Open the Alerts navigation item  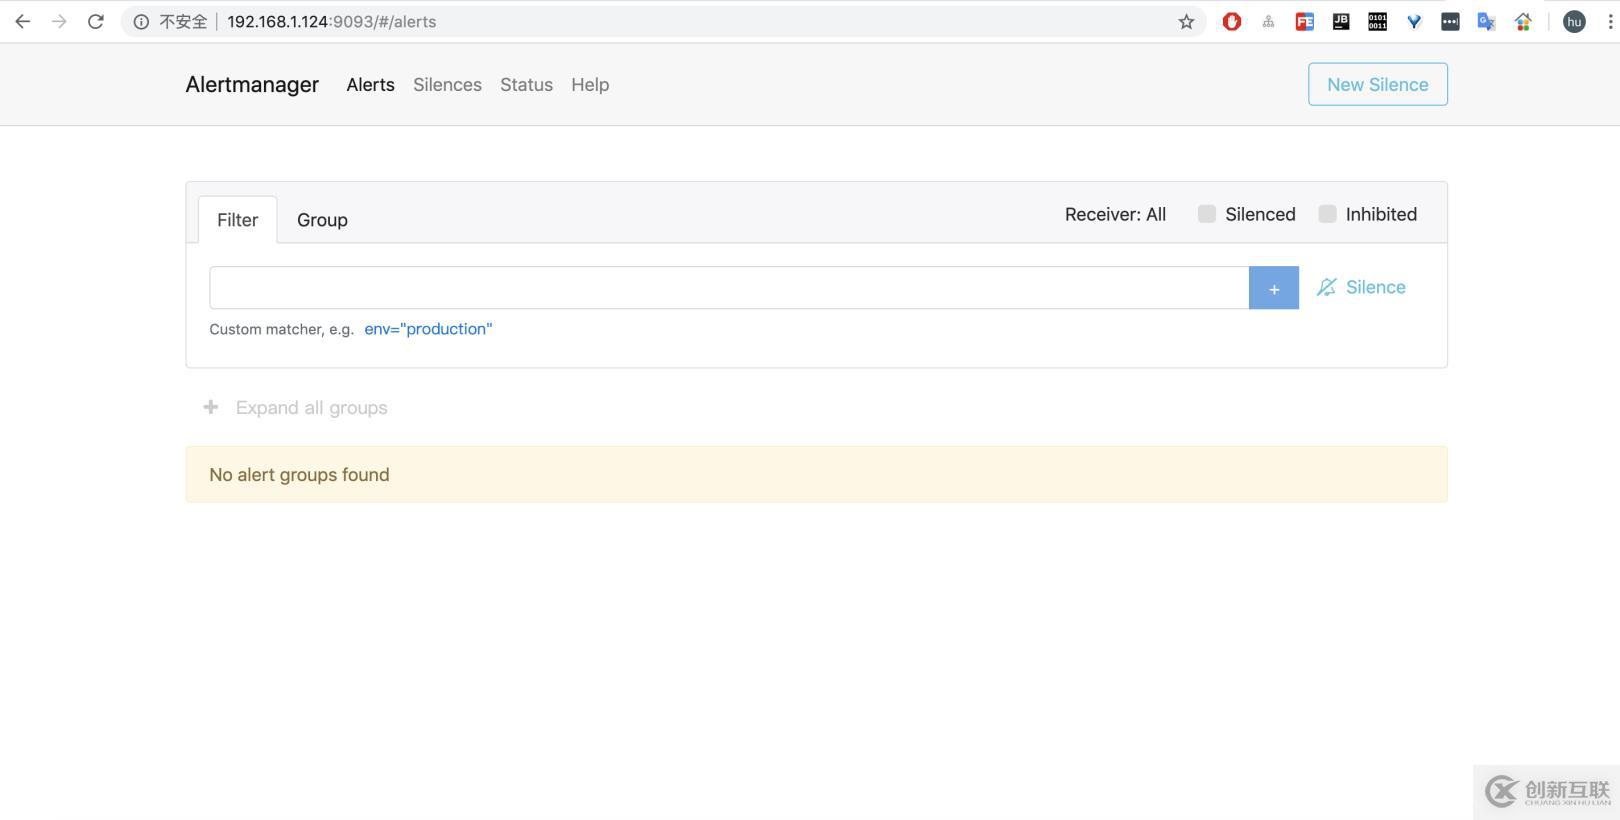[370, 85]
